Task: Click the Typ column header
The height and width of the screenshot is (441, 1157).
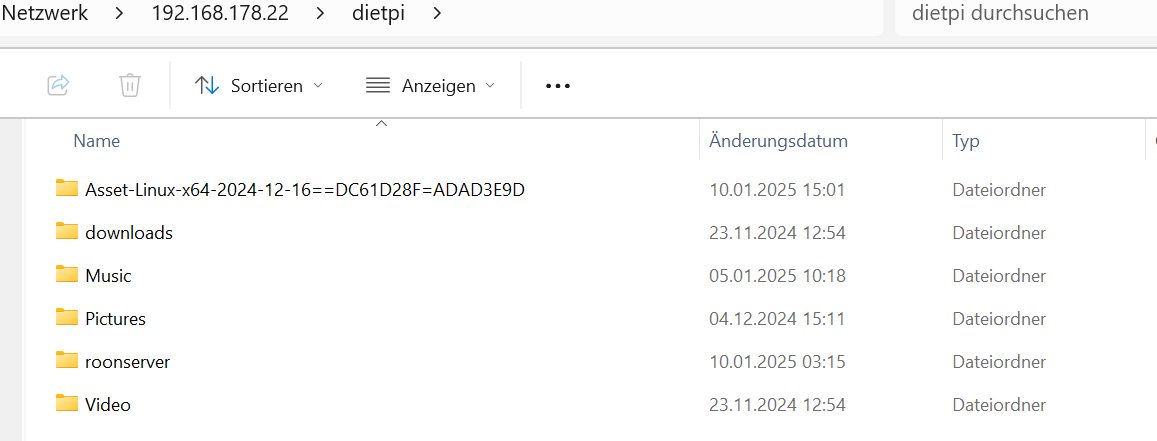Action: pos(966,141)
